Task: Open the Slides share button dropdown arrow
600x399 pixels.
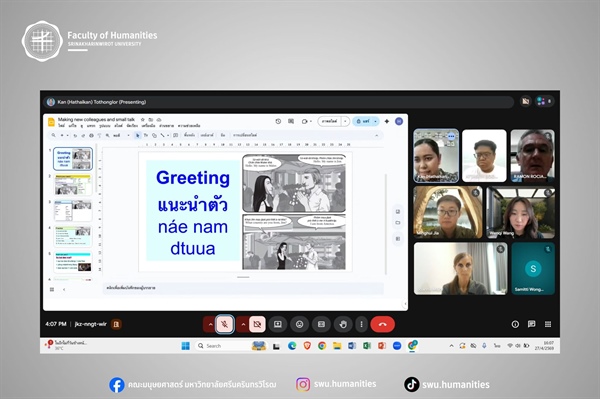Action: point(376,121)
